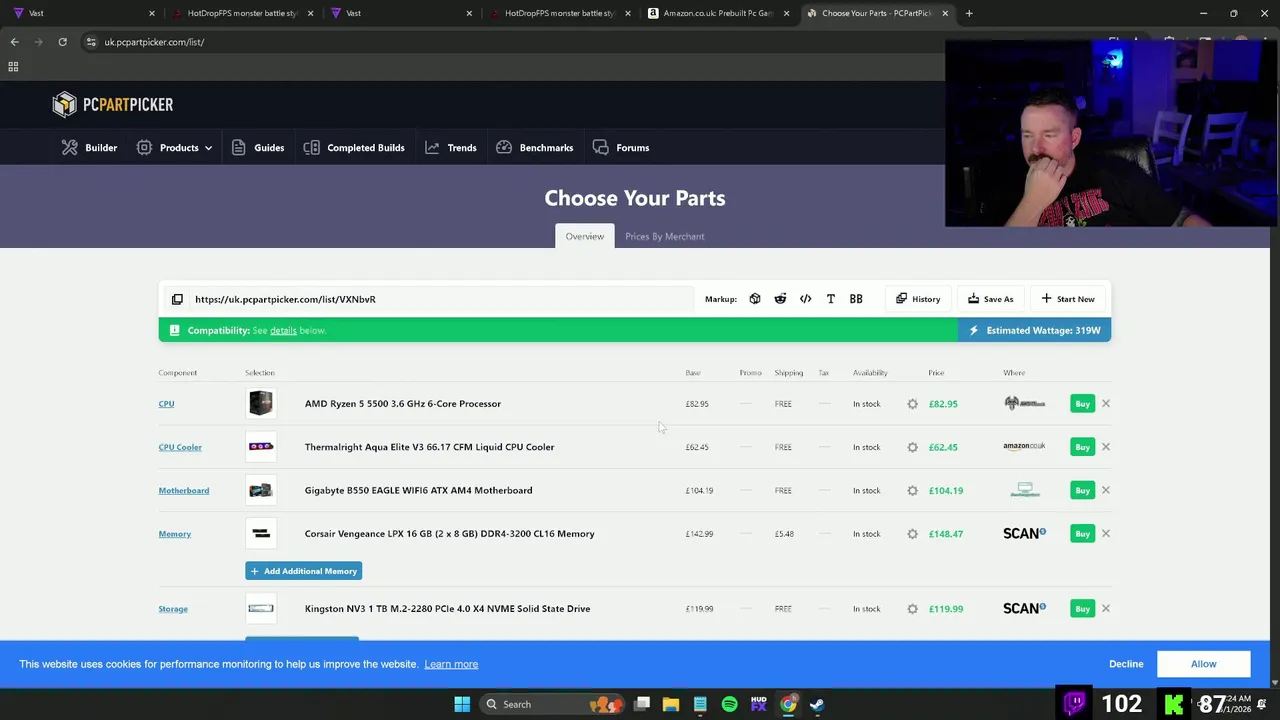Open Completed Builds page
The width and height of the screenshot is (1280, 720).
(x=354, y=148)
